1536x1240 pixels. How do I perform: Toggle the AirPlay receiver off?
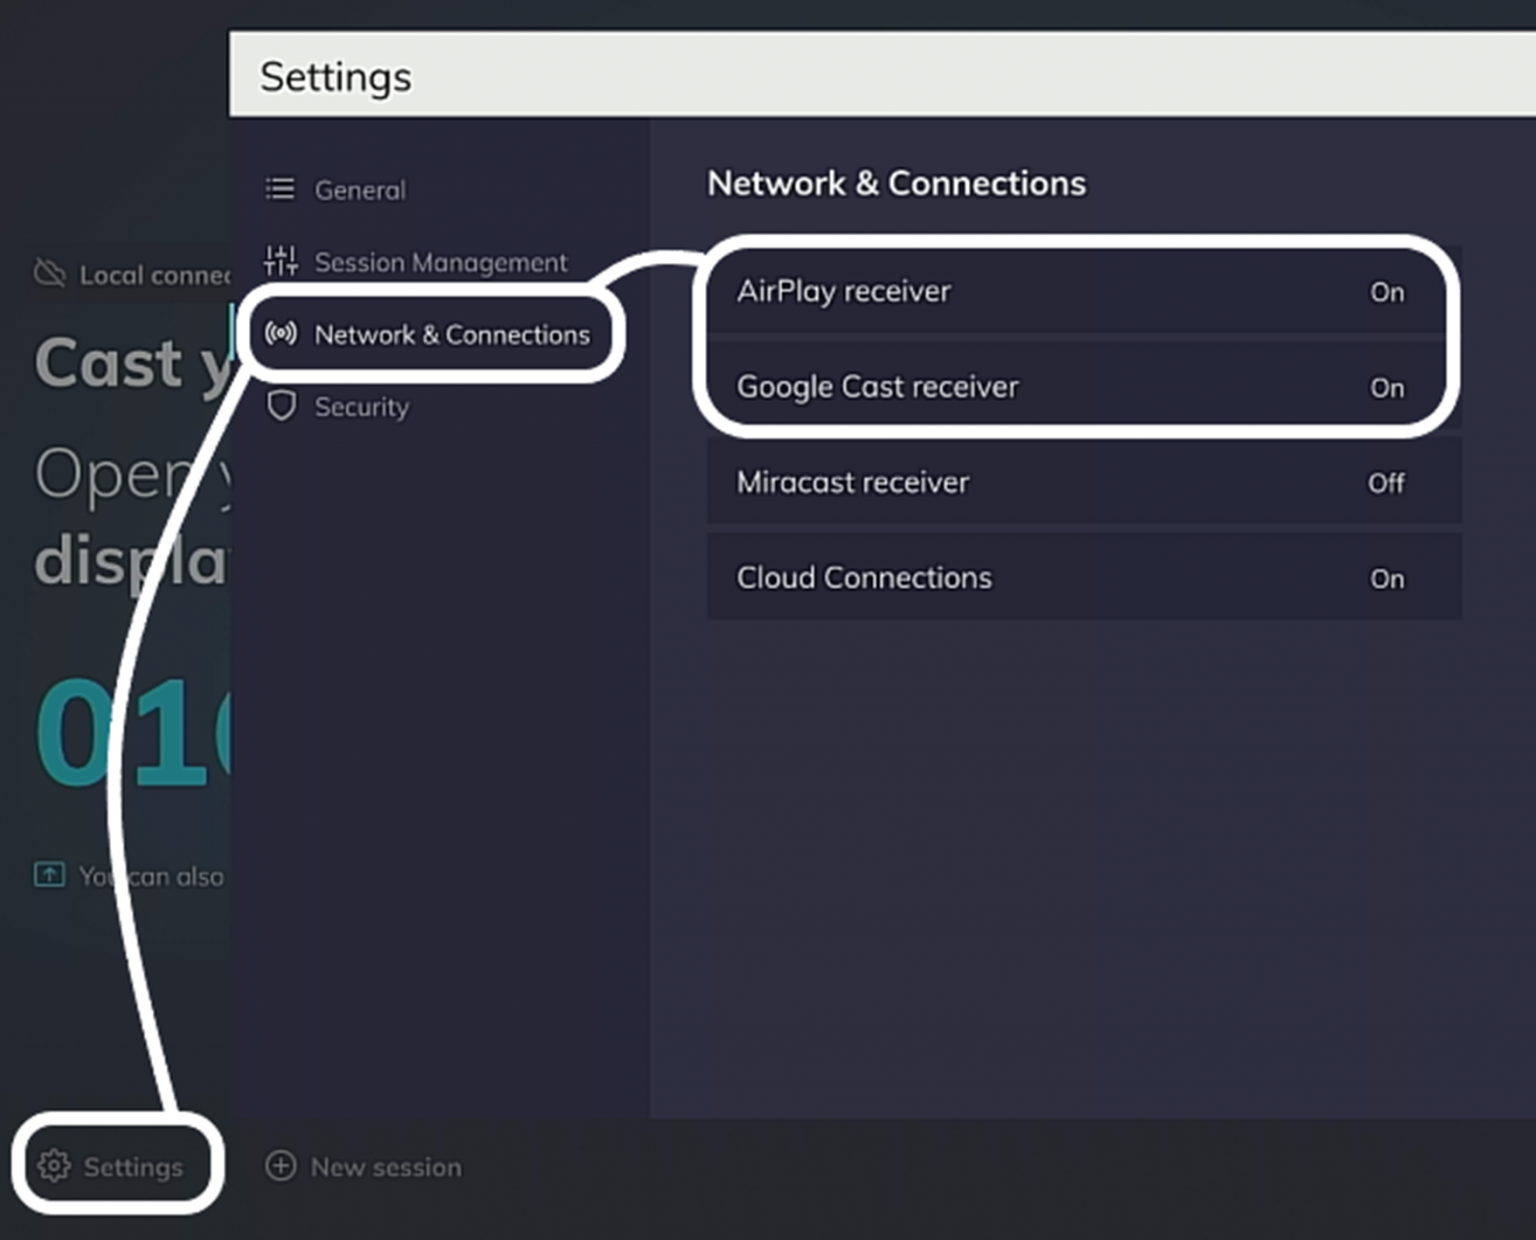click(1387, 292)
